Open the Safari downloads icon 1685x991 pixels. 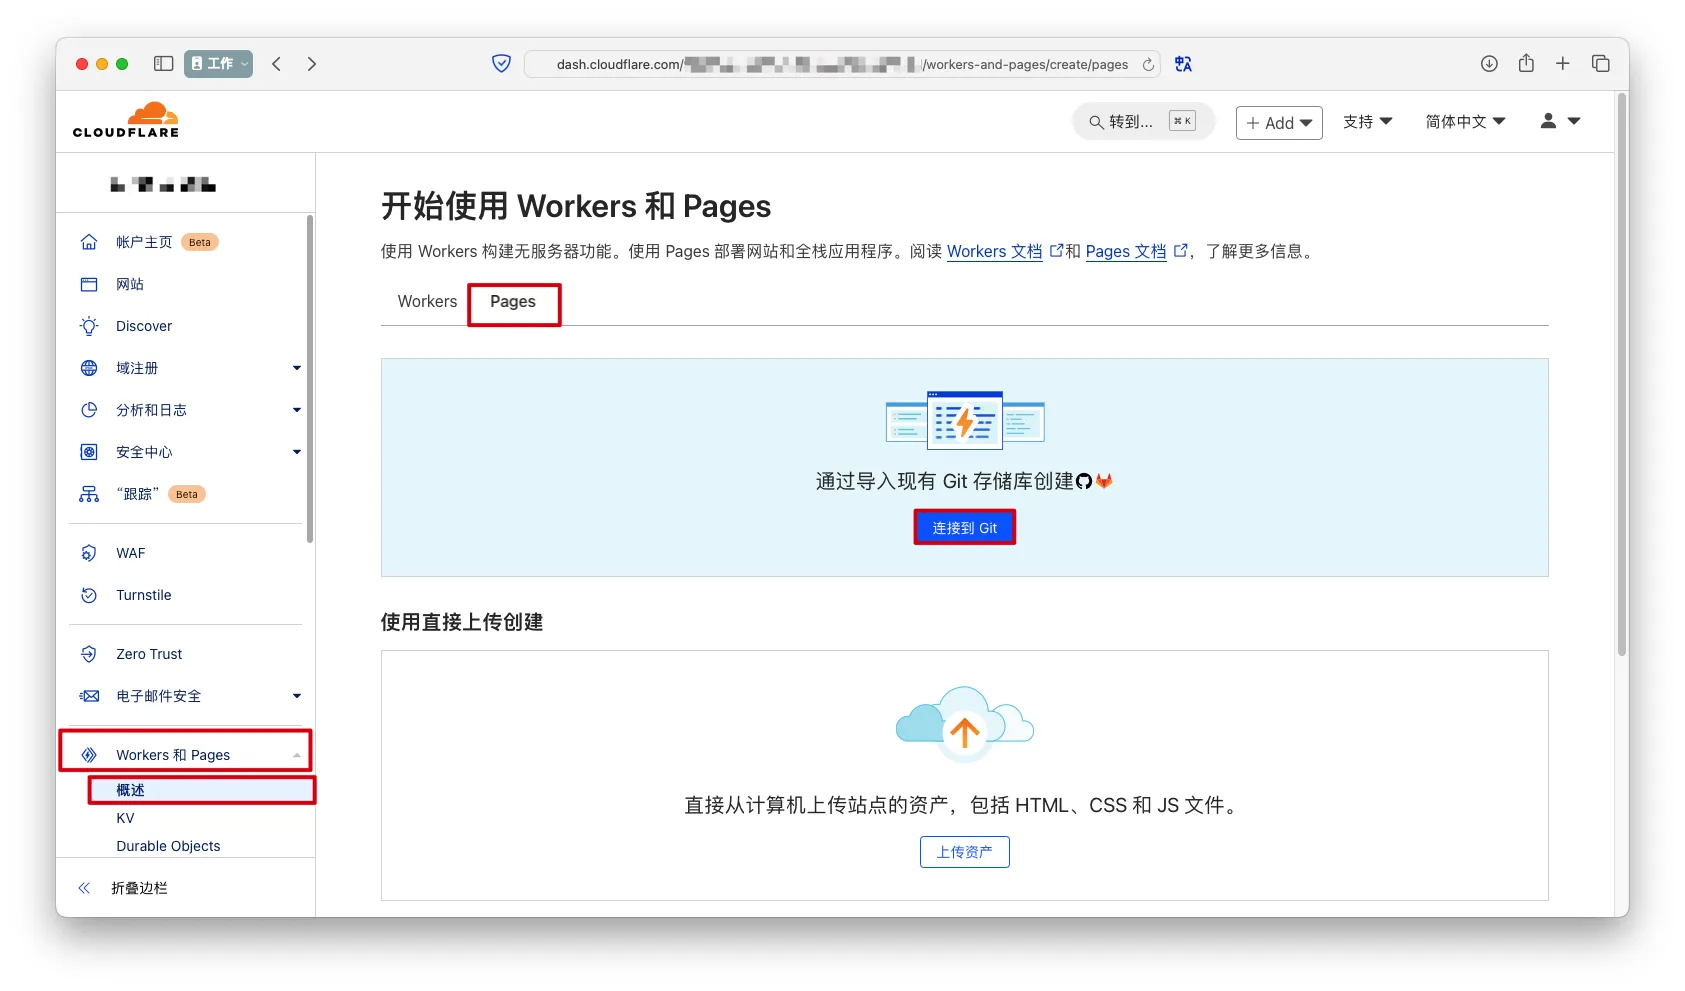point(1489,64)
